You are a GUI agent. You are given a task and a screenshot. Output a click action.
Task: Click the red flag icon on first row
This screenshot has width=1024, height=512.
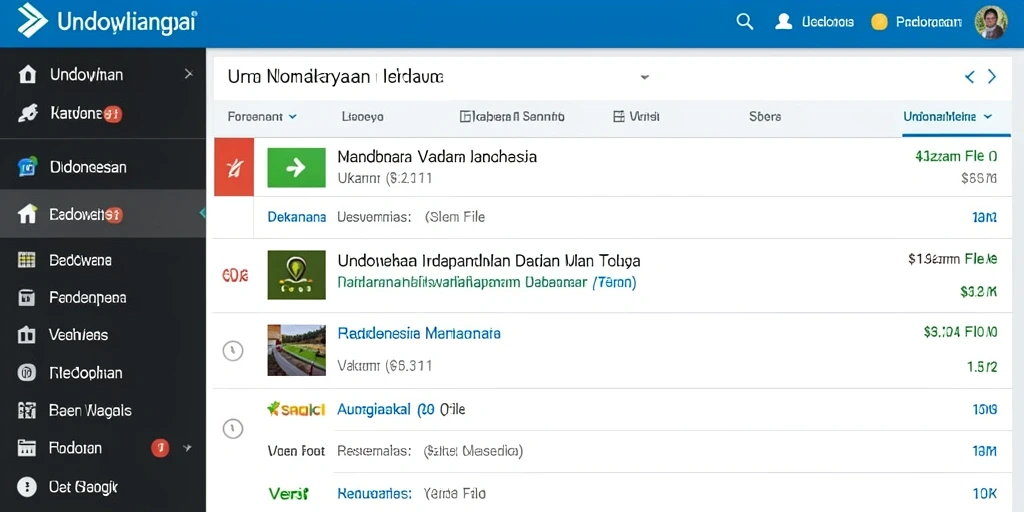(x=234, y=167)
